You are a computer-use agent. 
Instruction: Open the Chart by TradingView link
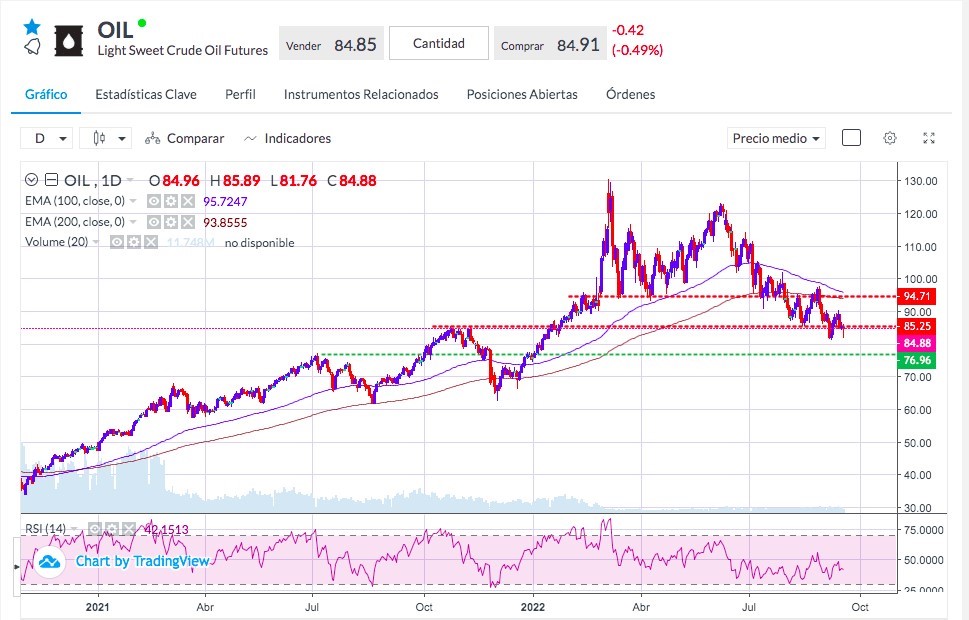142,561
